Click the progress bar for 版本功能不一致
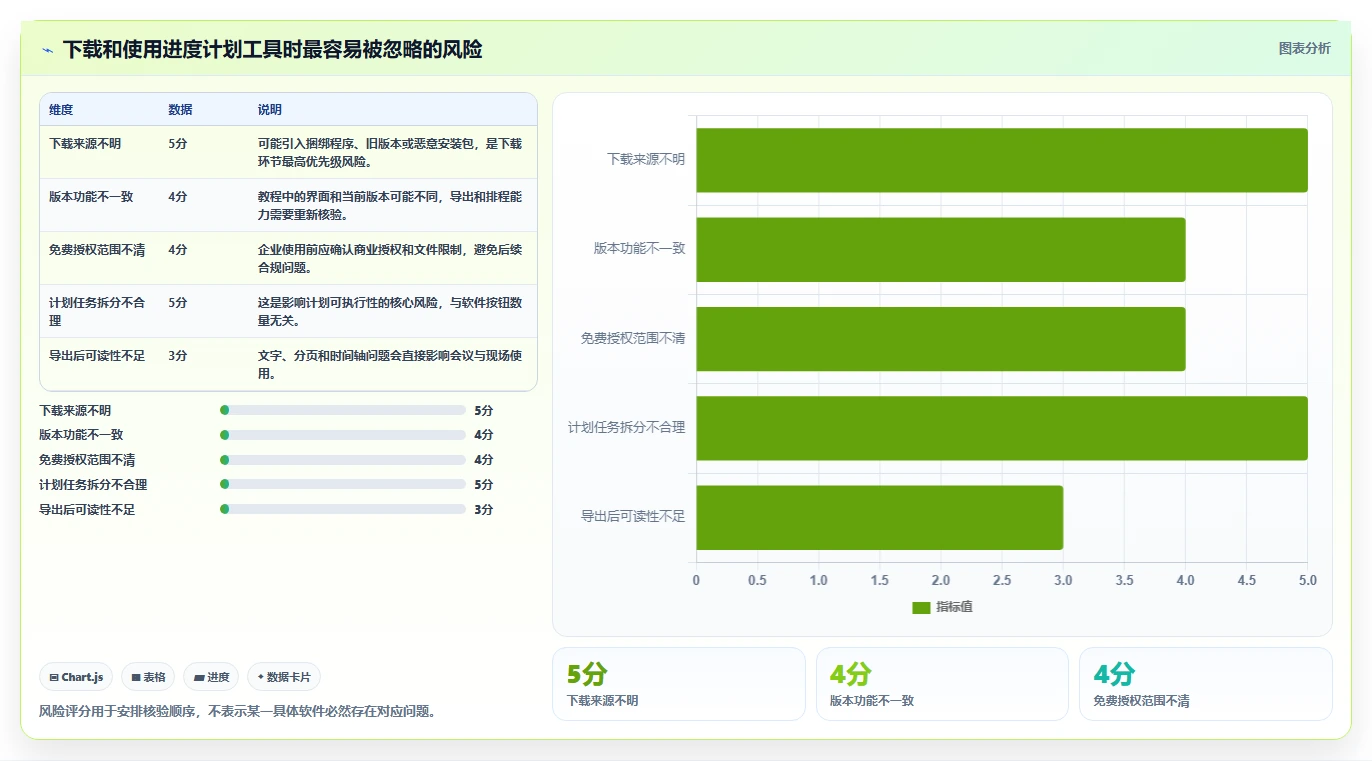 click(x=343, y=435)
